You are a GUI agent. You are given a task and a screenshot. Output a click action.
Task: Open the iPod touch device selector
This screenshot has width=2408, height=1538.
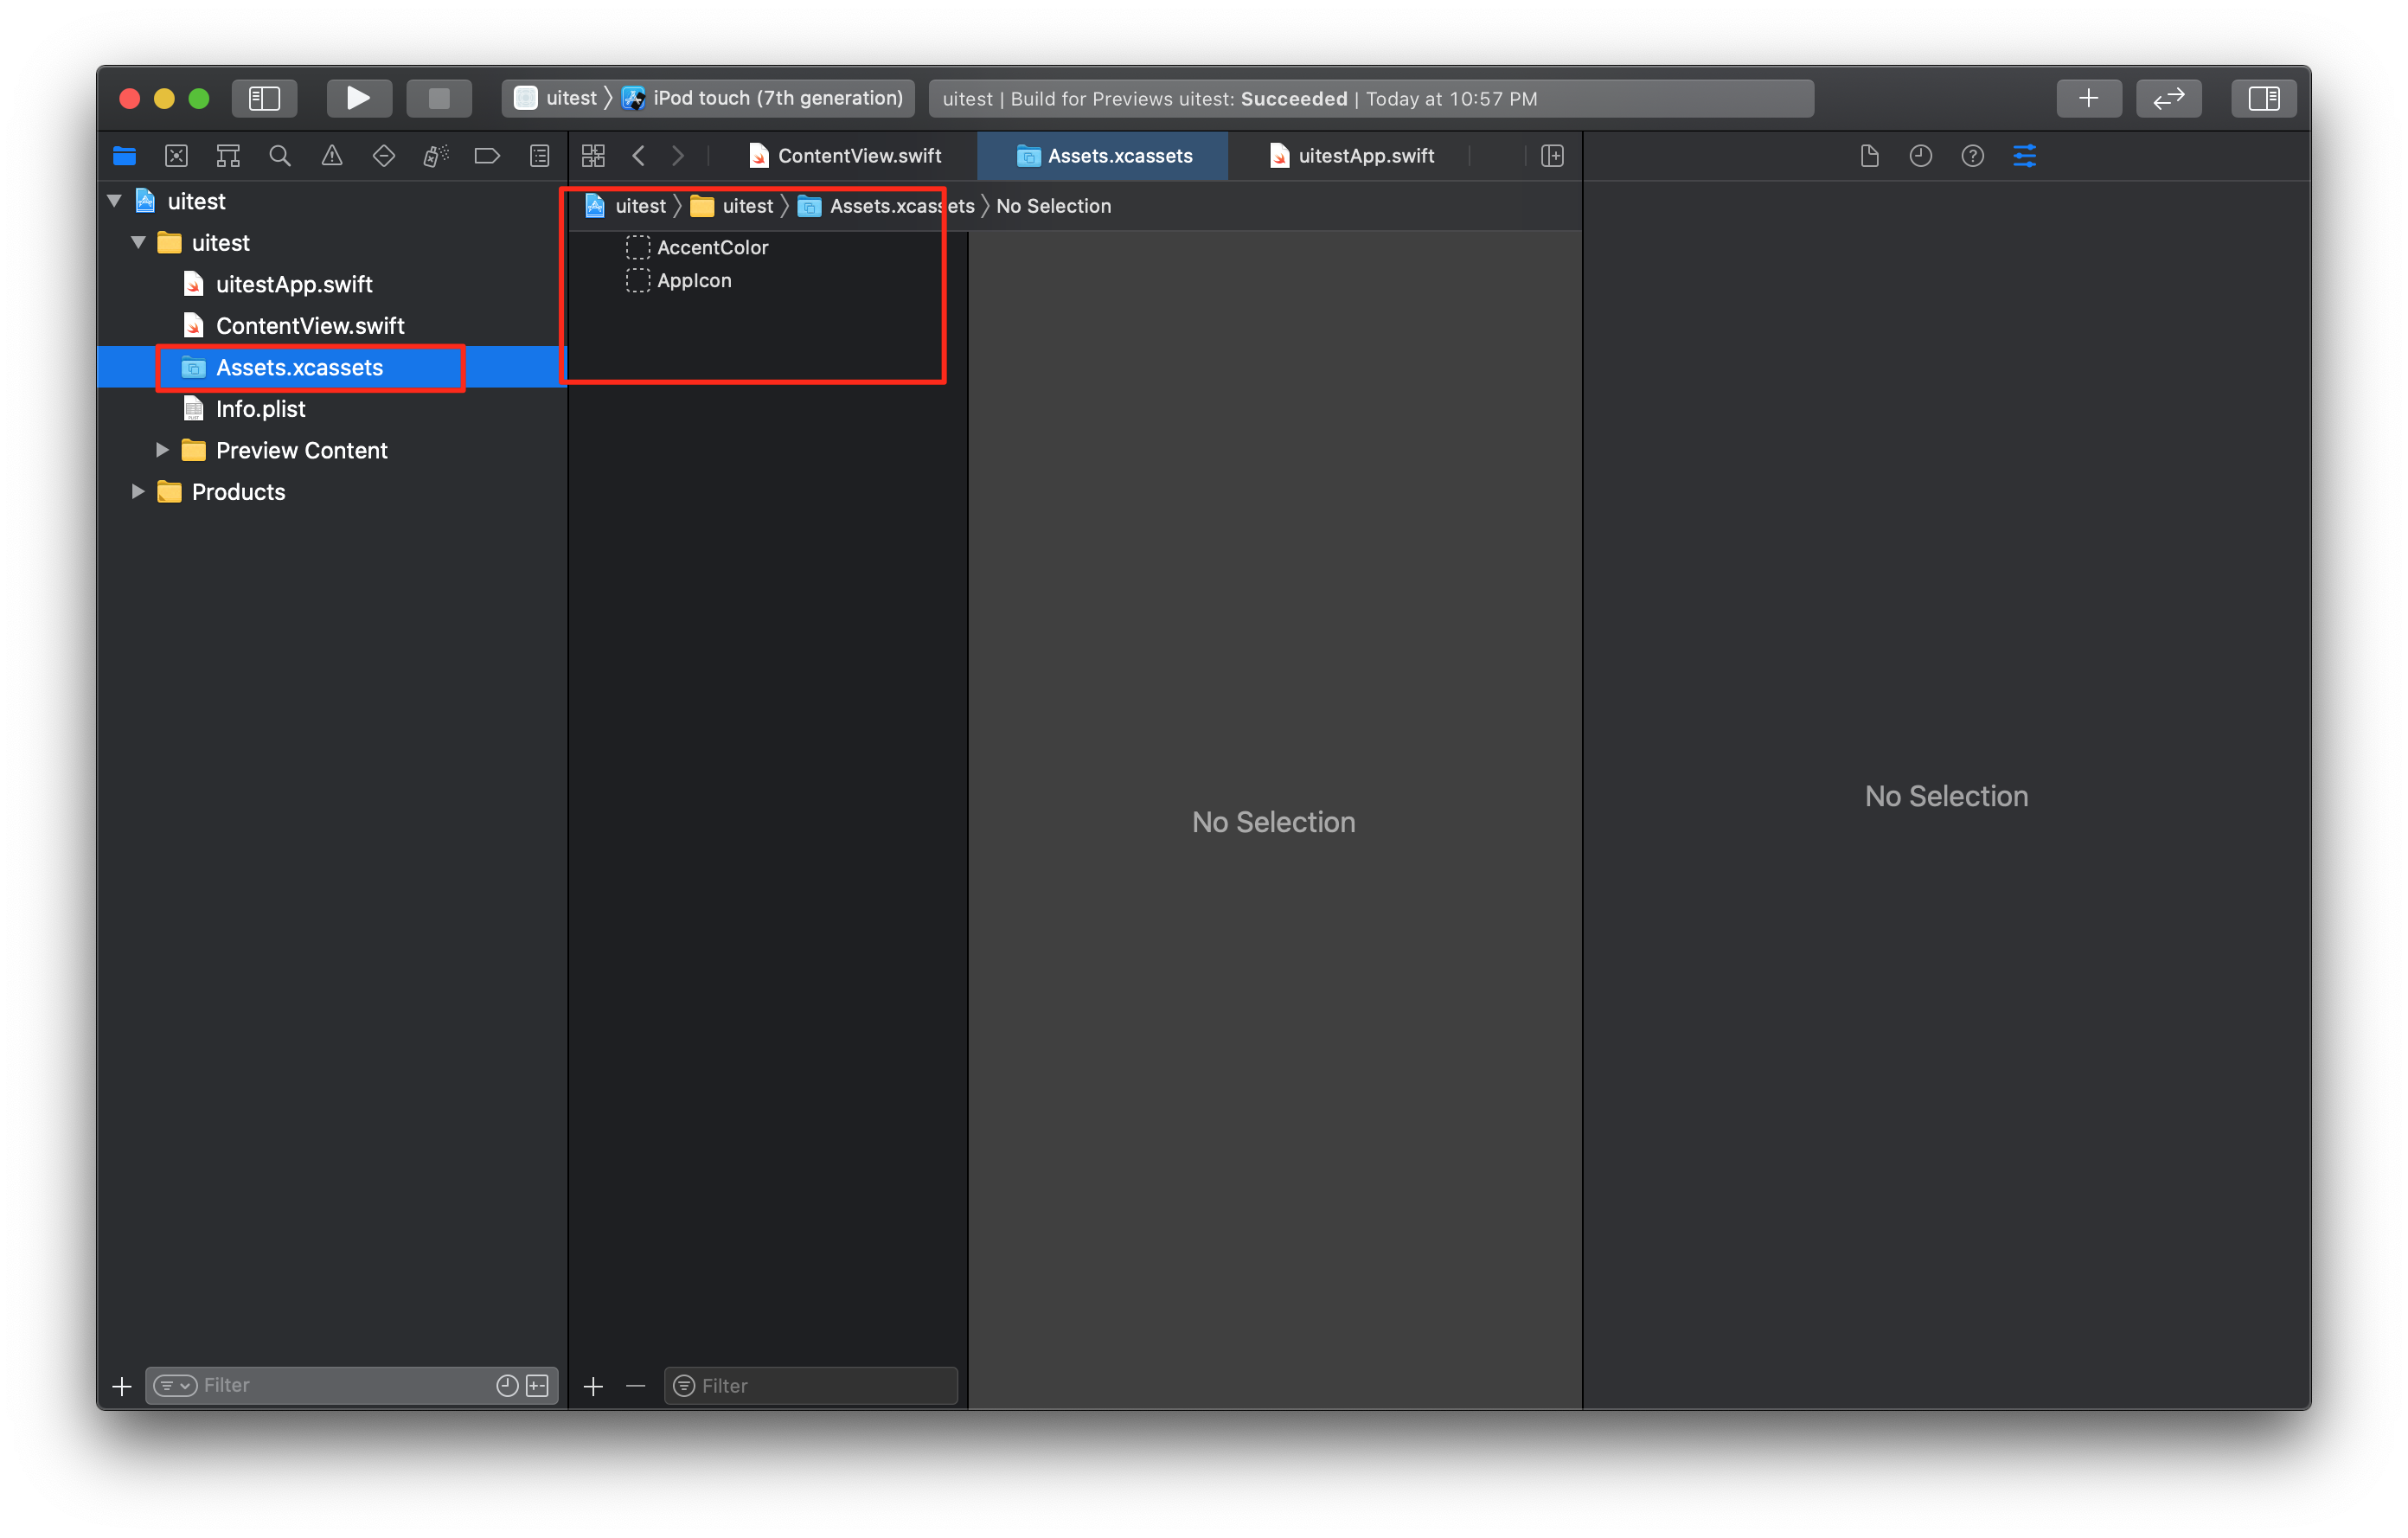point(777,98)
